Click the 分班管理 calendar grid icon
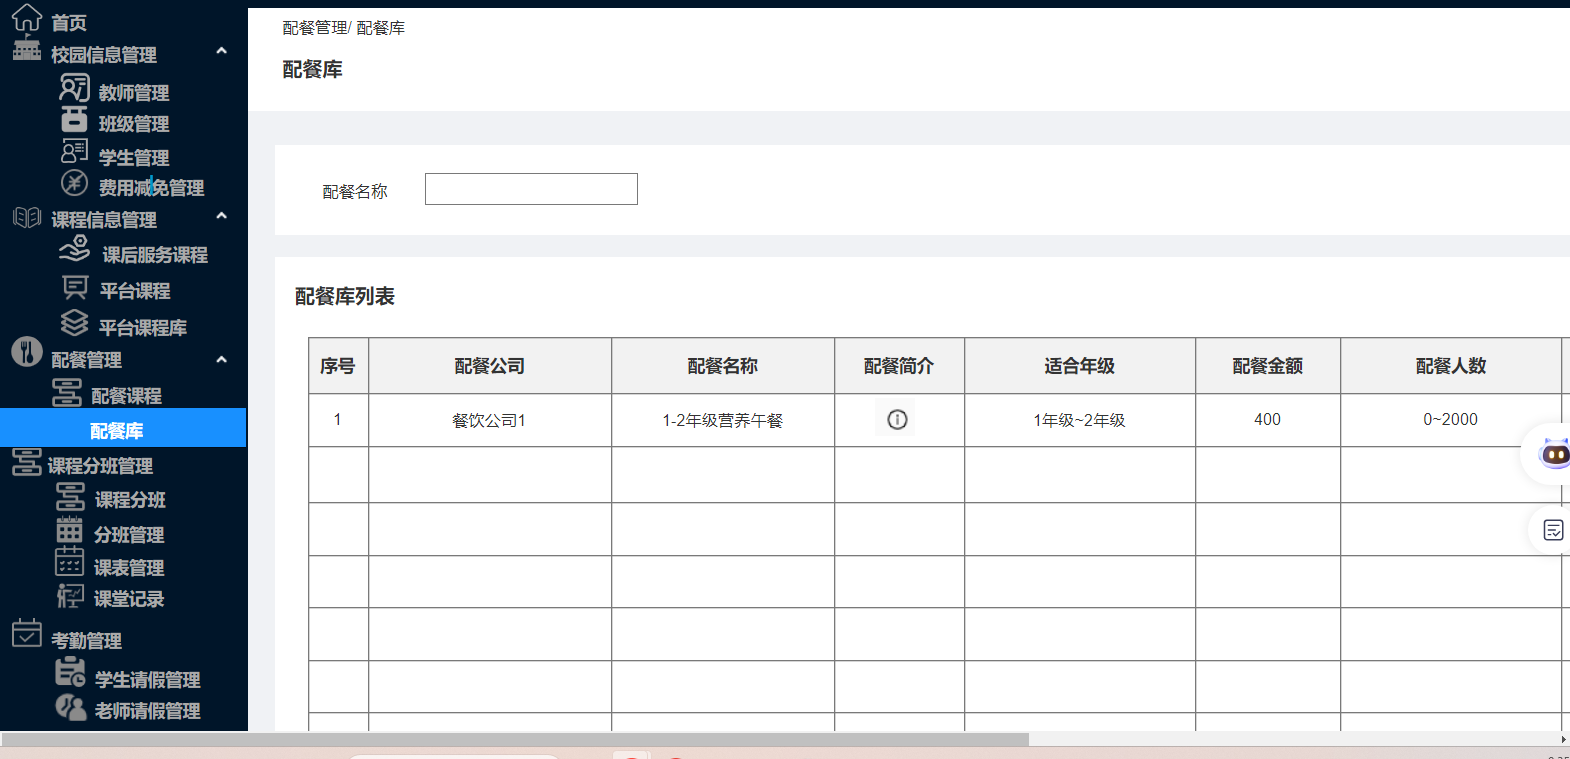 pos(70,530)
